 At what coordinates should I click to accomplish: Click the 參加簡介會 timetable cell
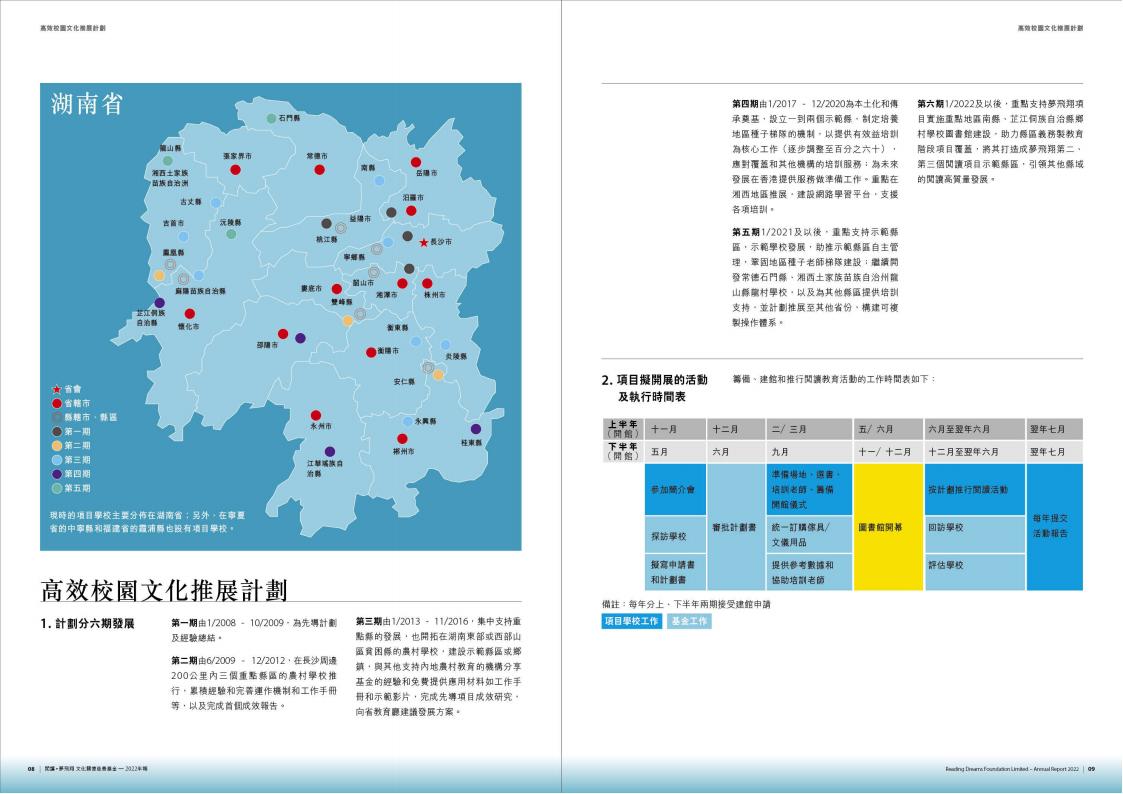pyautogui.click(x=674, y=490)
